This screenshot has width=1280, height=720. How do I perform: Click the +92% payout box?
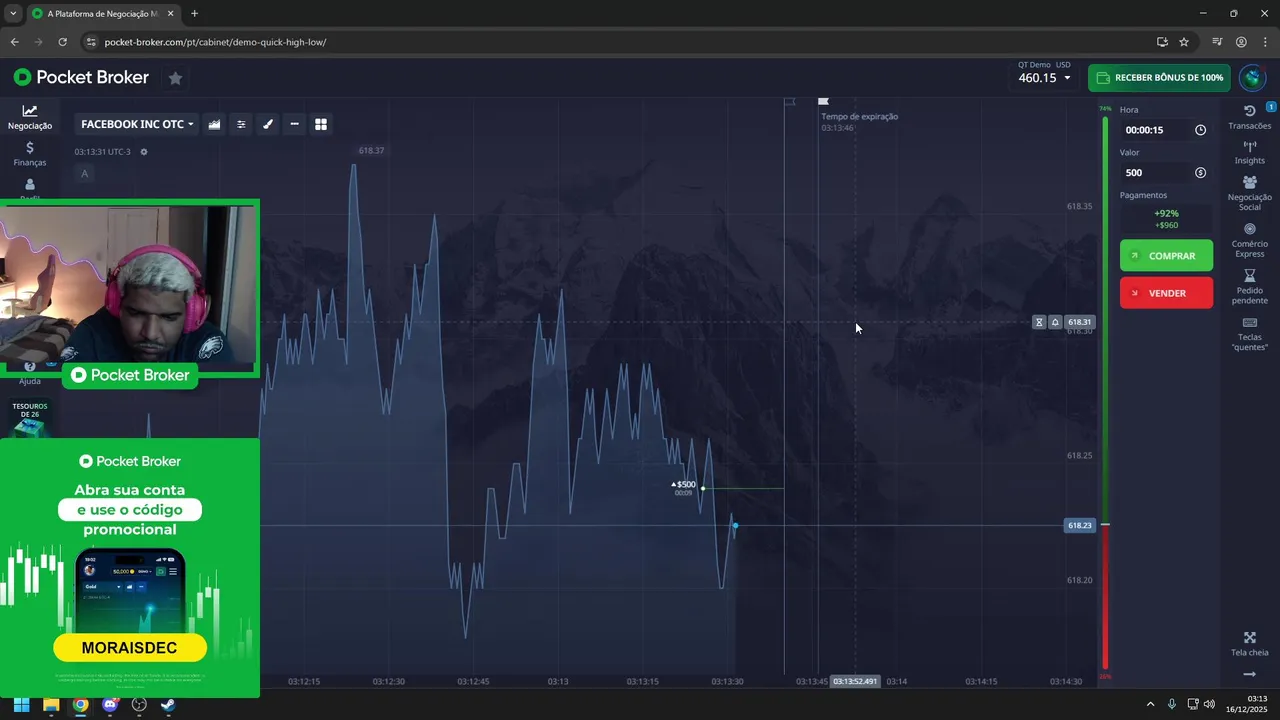[1166, 219]
